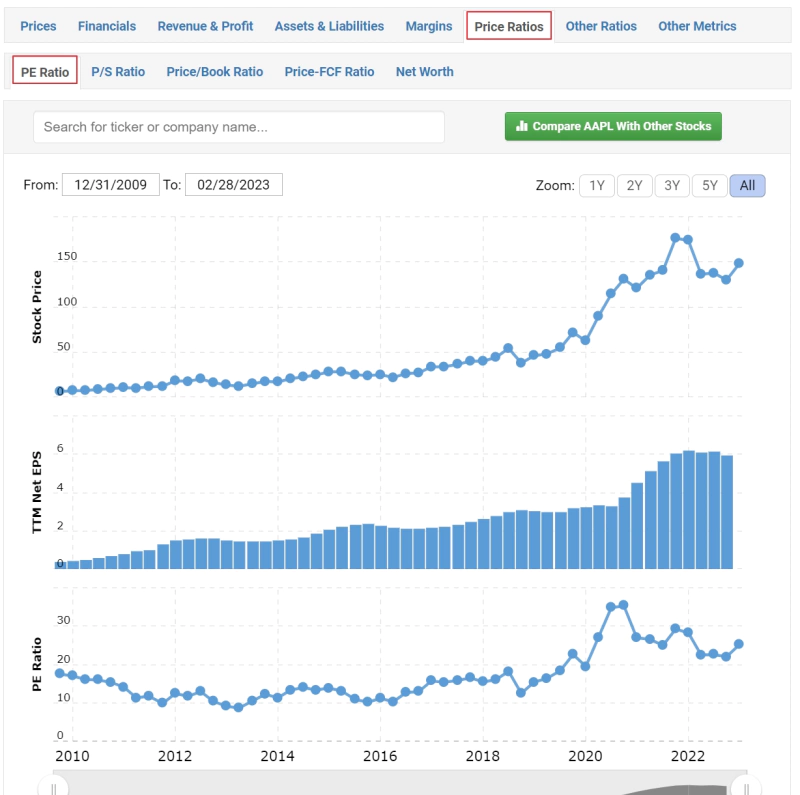
Task: Click Compare AAPL With Other Stocks button
Action: point(613,126)
